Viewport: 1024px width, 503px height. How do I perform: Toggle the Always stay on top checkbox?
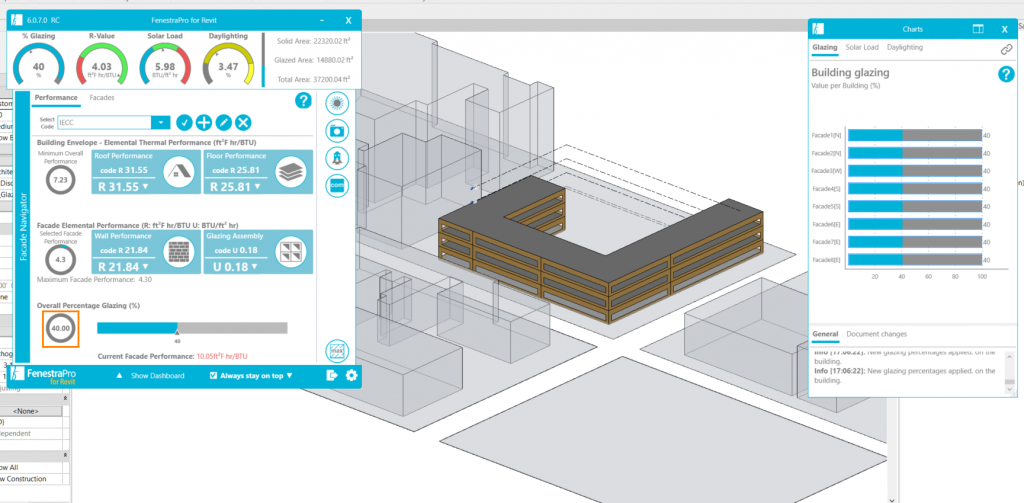coord(214,376)
